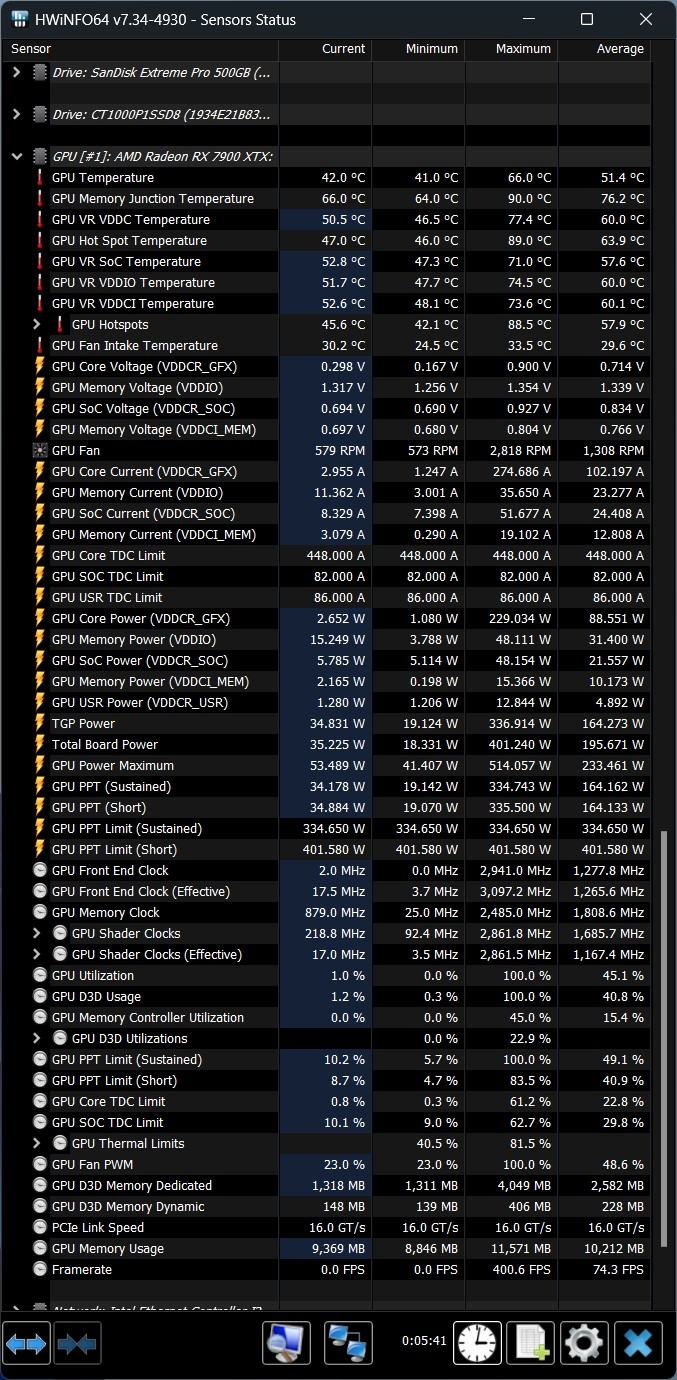The image size is (677, 1380).
Task: Click the GPU Temperature thermometer icon
Action: (40, 178)
